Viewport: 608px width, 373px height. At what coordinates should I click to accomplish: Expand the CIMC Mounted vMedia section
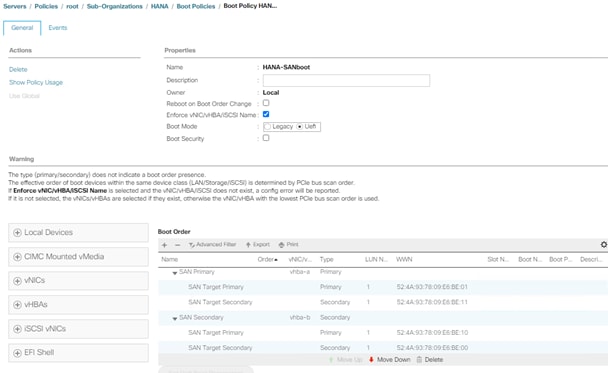click(x=78, y=256)
